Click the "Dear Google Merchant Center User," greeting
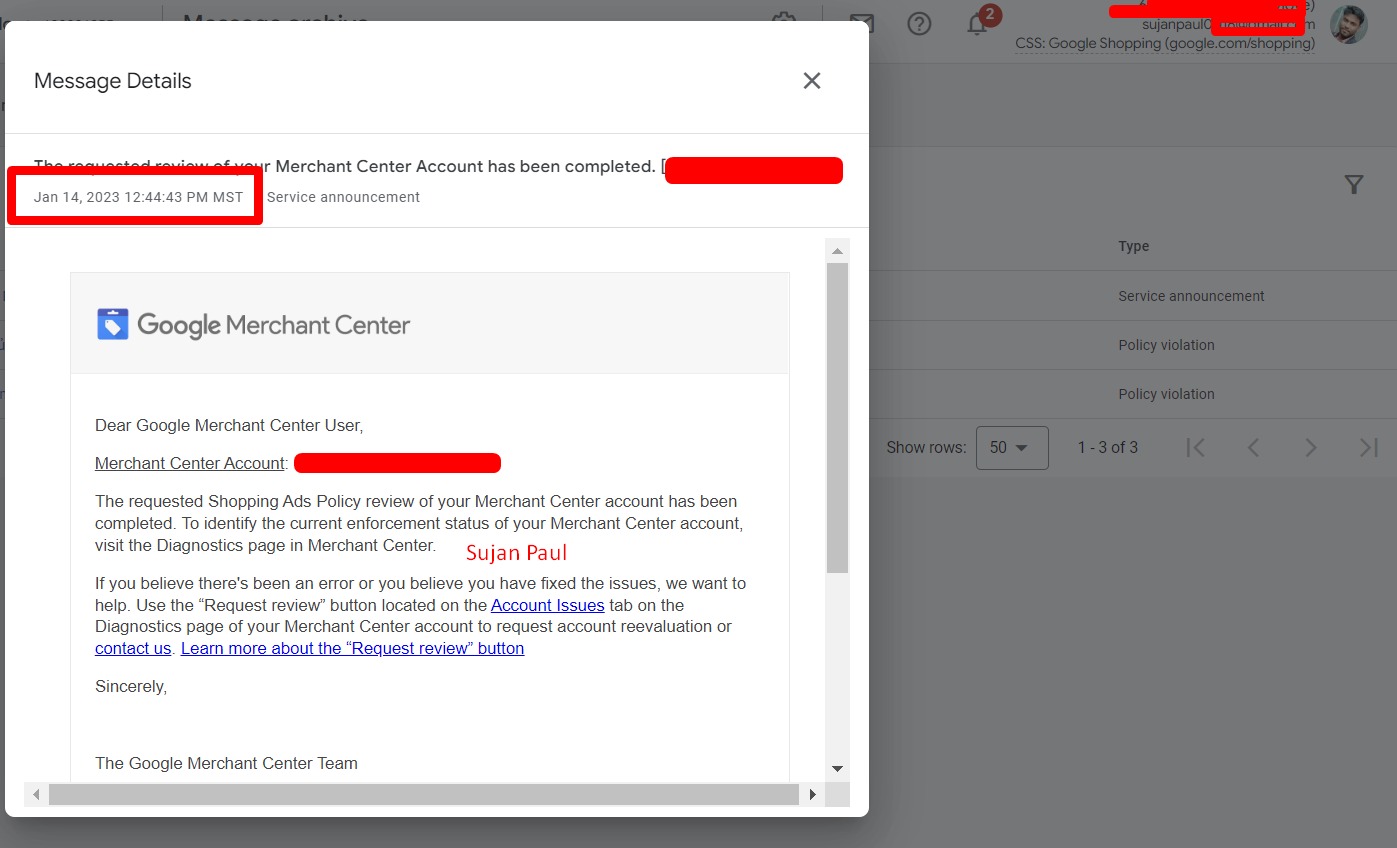 [x=229, y=425]
